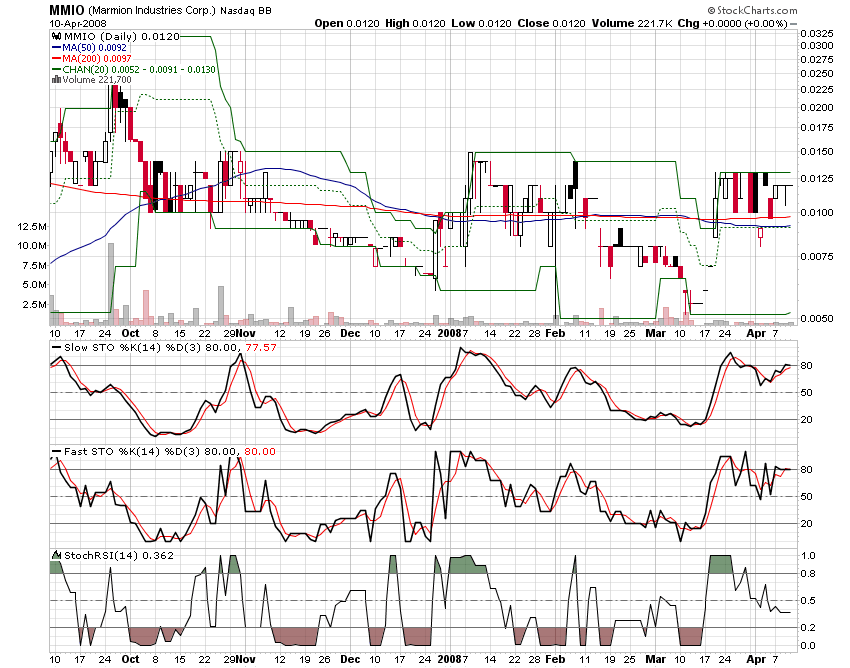Click the Feb label on upper date axis
Image resolution: width=850 pixels, height=668 pixels.
tap(555, 333)
